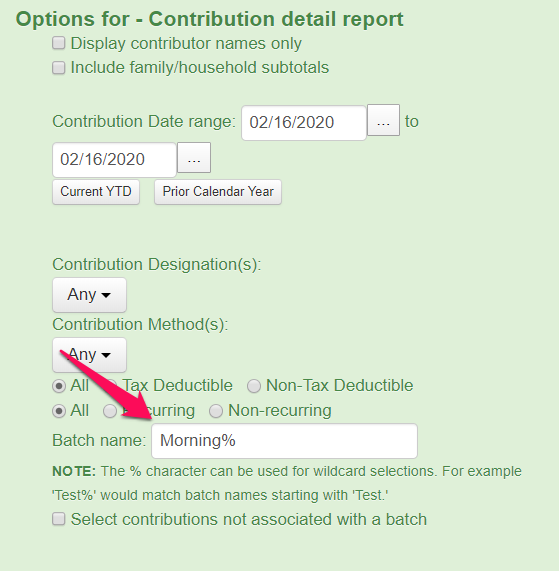Viewport: 559px width, 571px height.
Task: Expand the Contribution Designation(s) Any dropdown
Action: (x=89, y=295)
